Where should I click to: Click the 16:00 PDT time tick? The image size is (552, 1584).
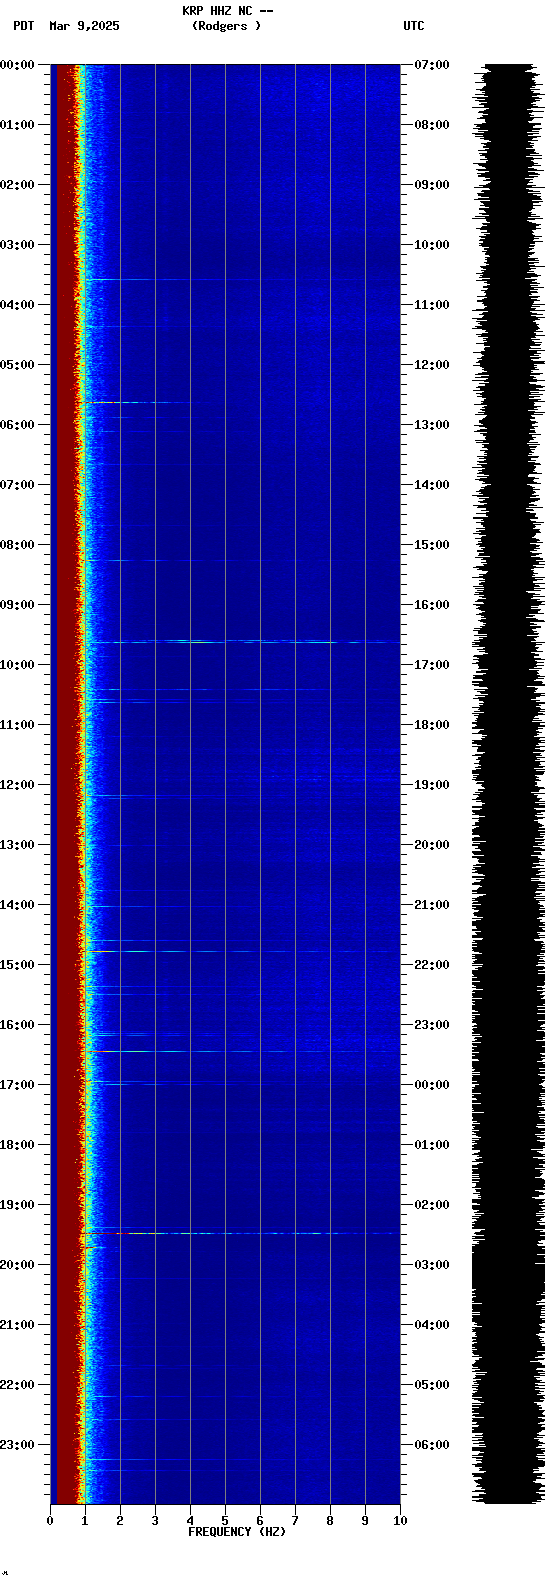17,1025
